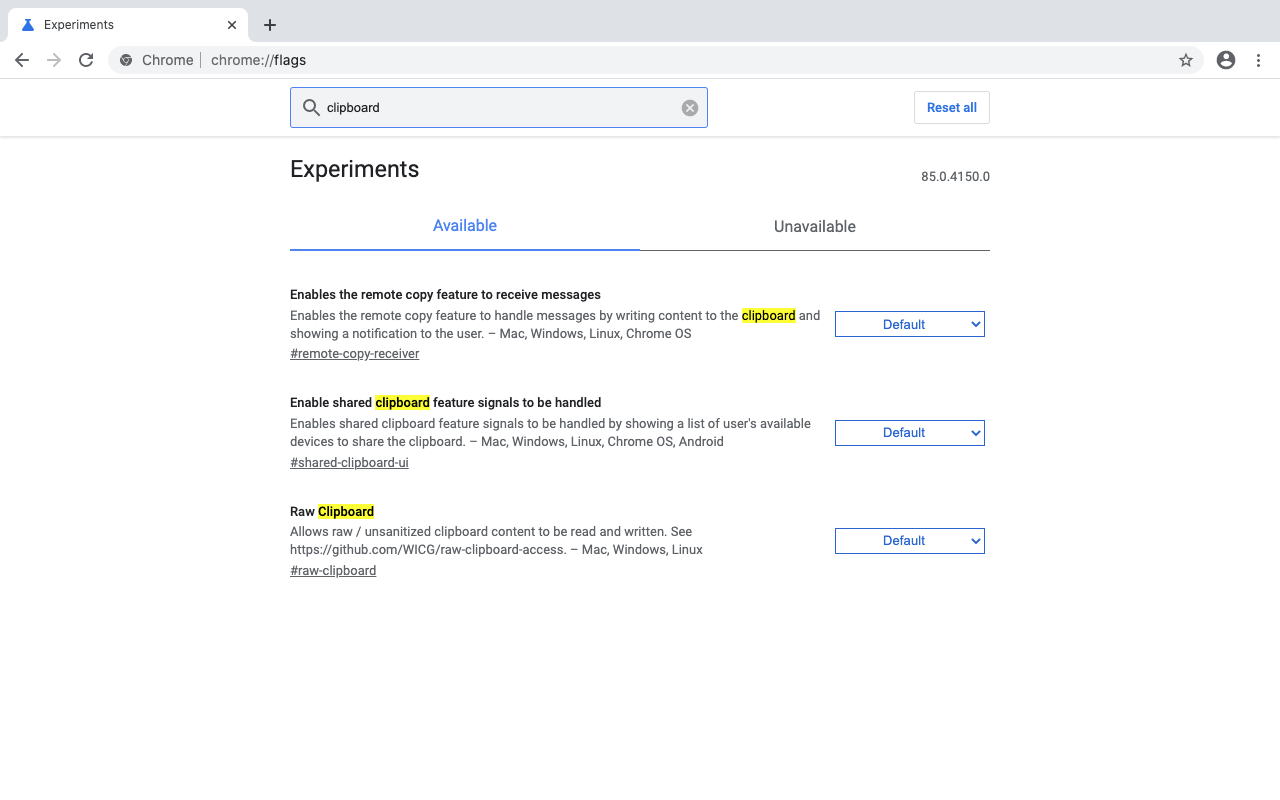Follow the #shared-clipboard-ui link

[349, 463]
